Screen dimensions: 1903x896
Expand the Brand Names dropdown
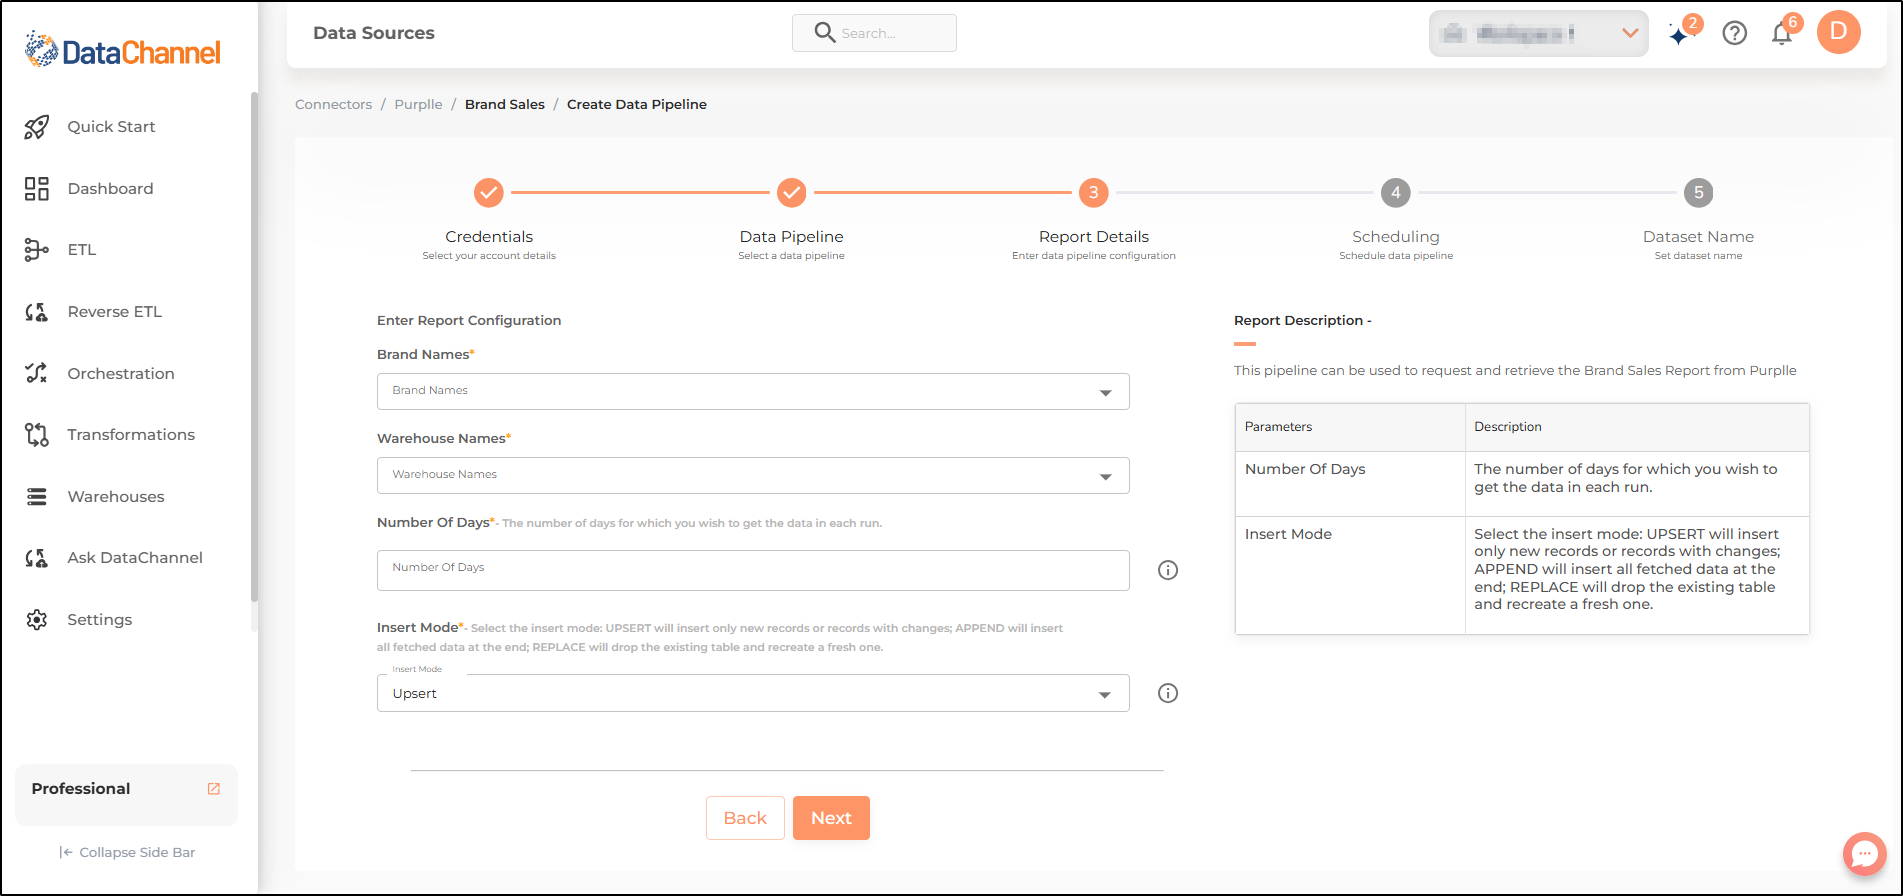(x=753, y=391)
